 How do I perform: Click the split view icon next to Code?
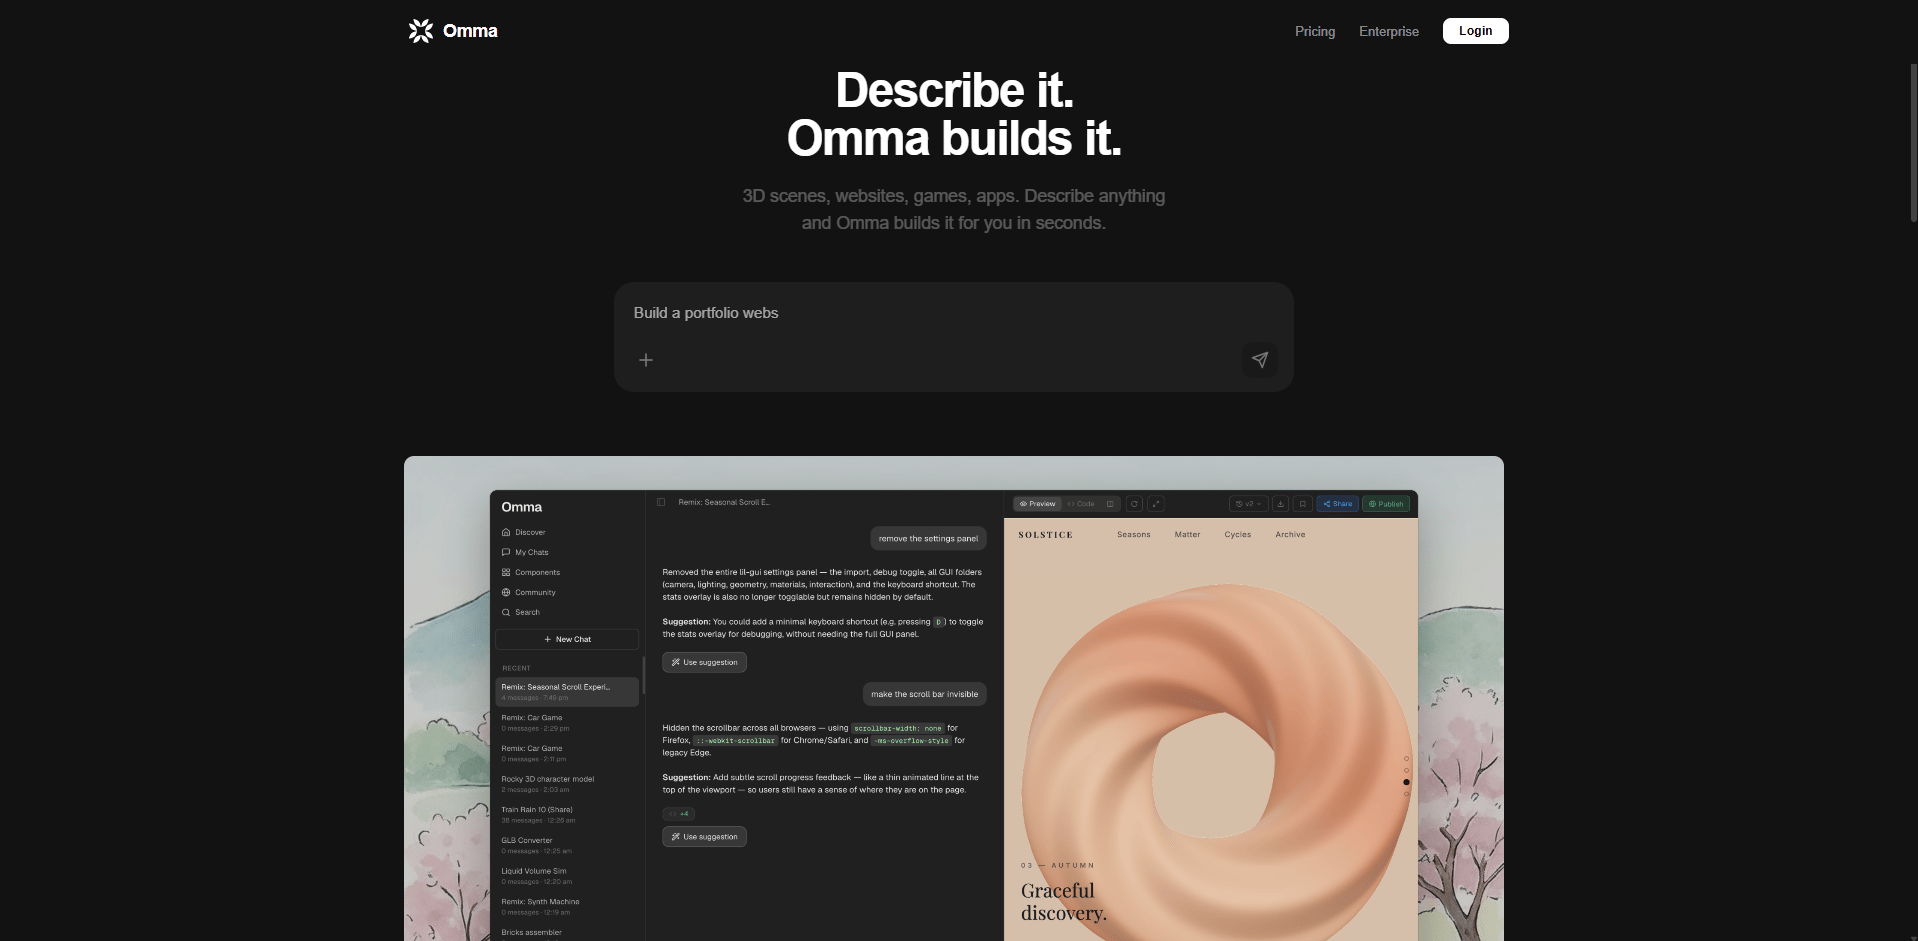1110,504
